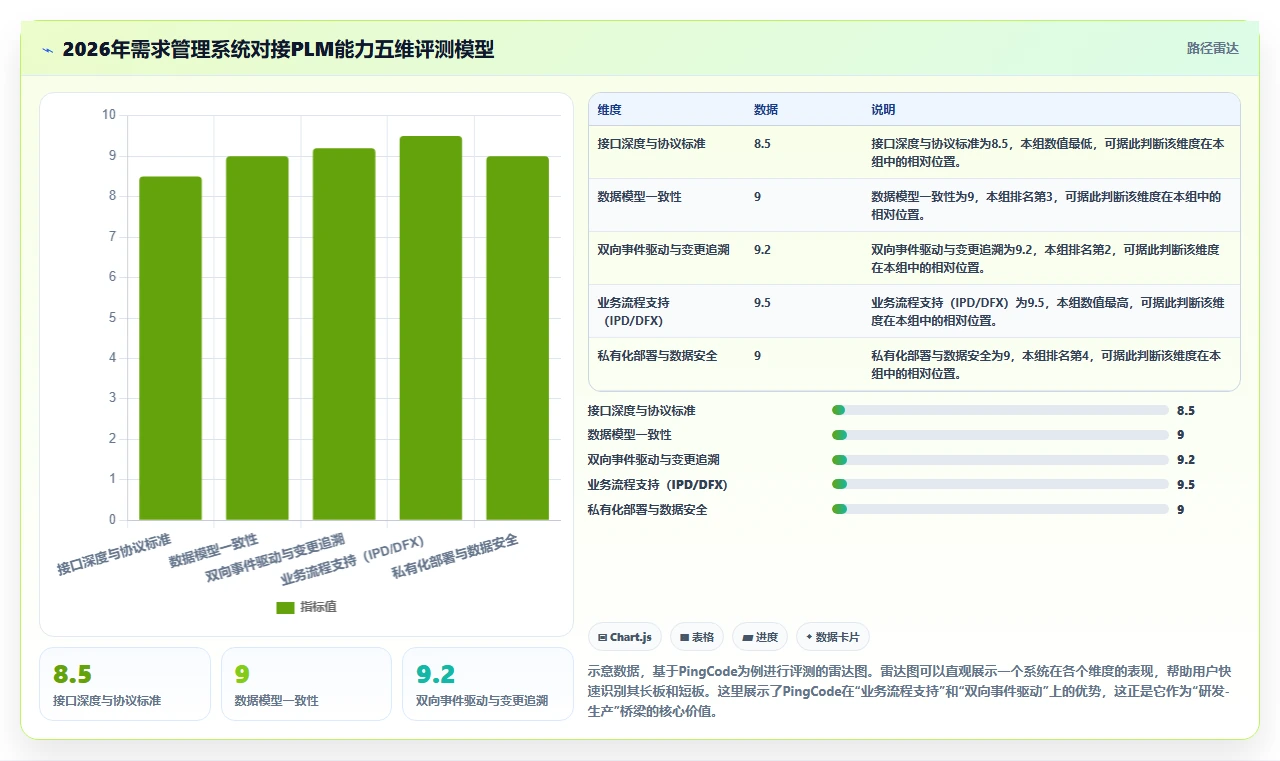The image size is (1280, 761).
Task: Click the 私有化部署与数据安全 progress bar
Action: click(1000, 509)
